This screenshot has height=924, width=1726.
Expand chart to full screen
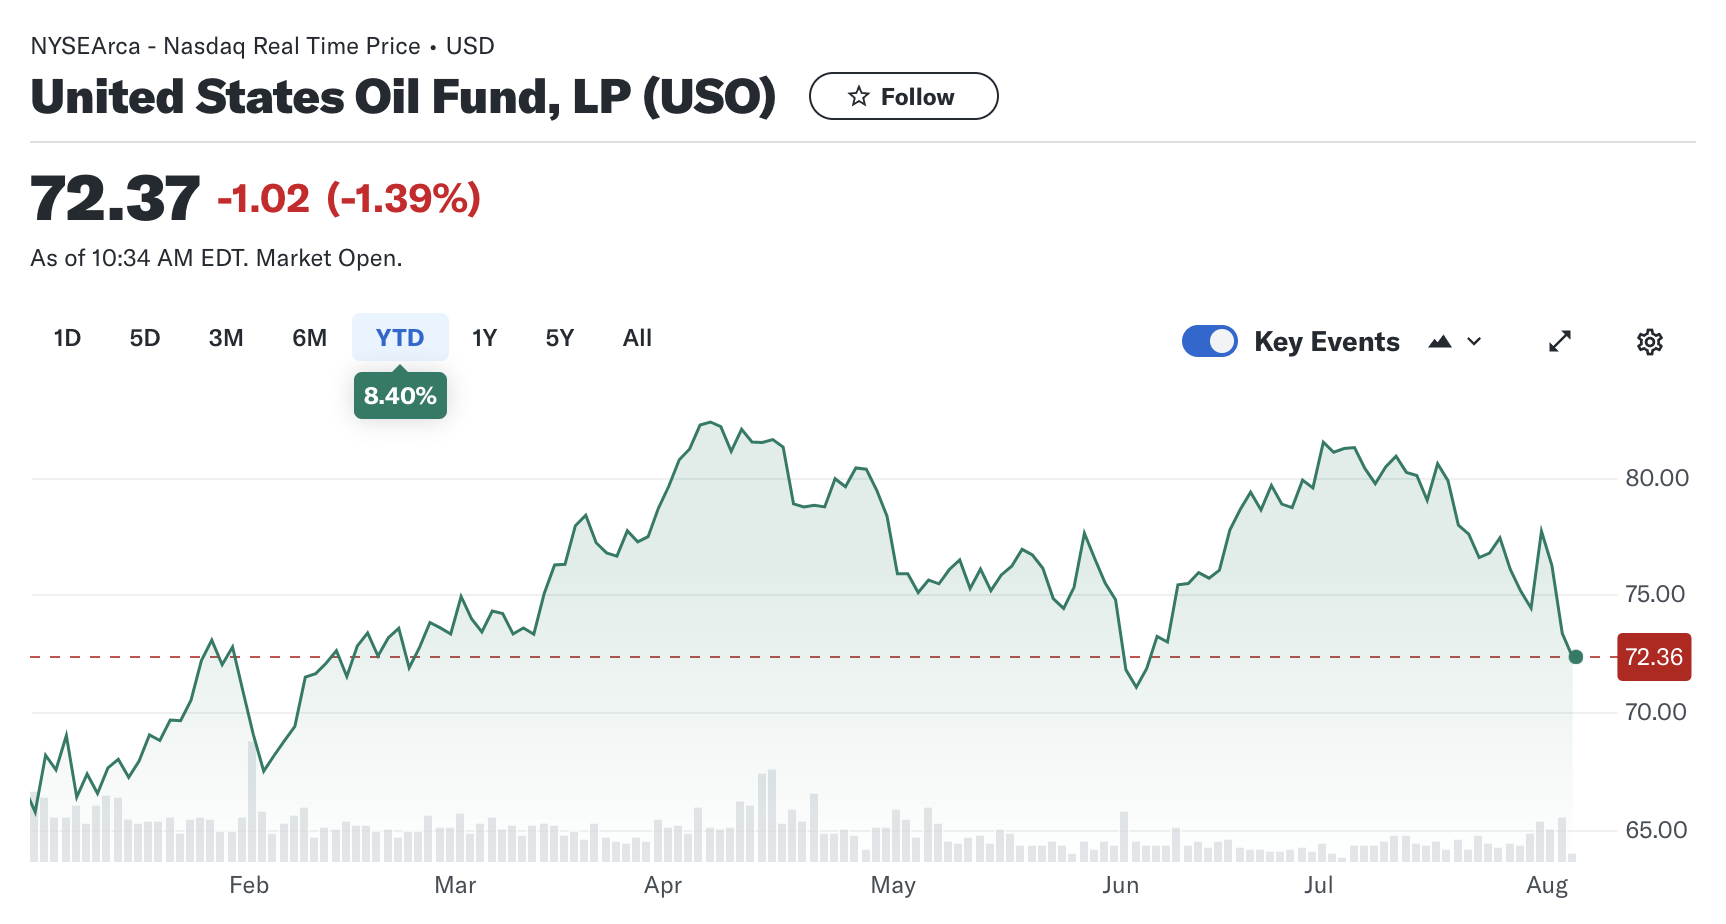click(x=1559, y=342)
